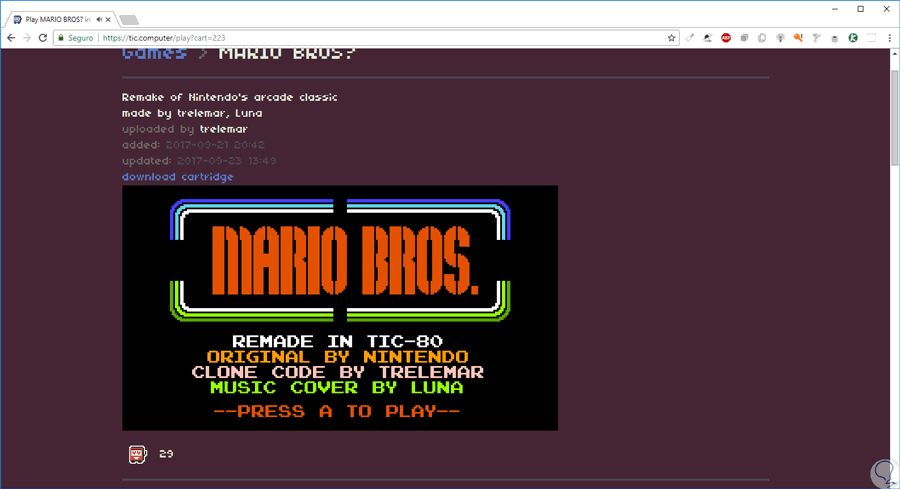
Task: Open the green K extension icon
Action: (853, 38)
